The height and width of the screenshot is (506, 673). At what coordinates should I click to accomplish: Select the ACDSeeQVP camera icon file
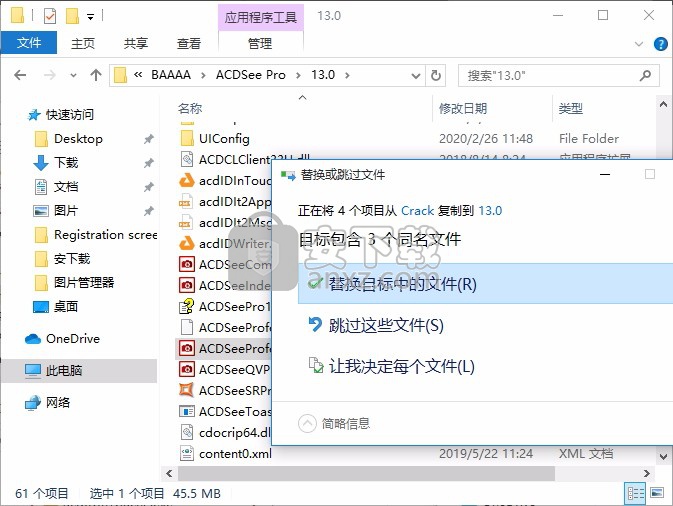point(187,369)
